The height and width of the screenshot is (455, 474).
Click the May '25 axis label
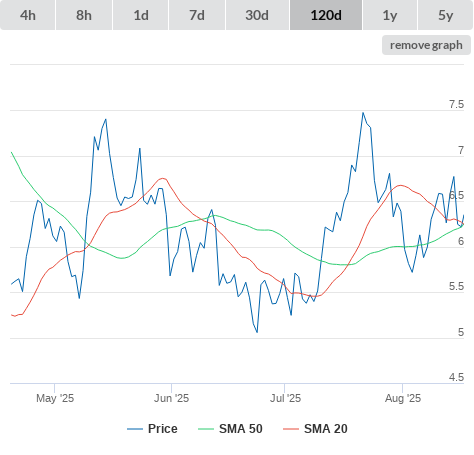point(55,398)
